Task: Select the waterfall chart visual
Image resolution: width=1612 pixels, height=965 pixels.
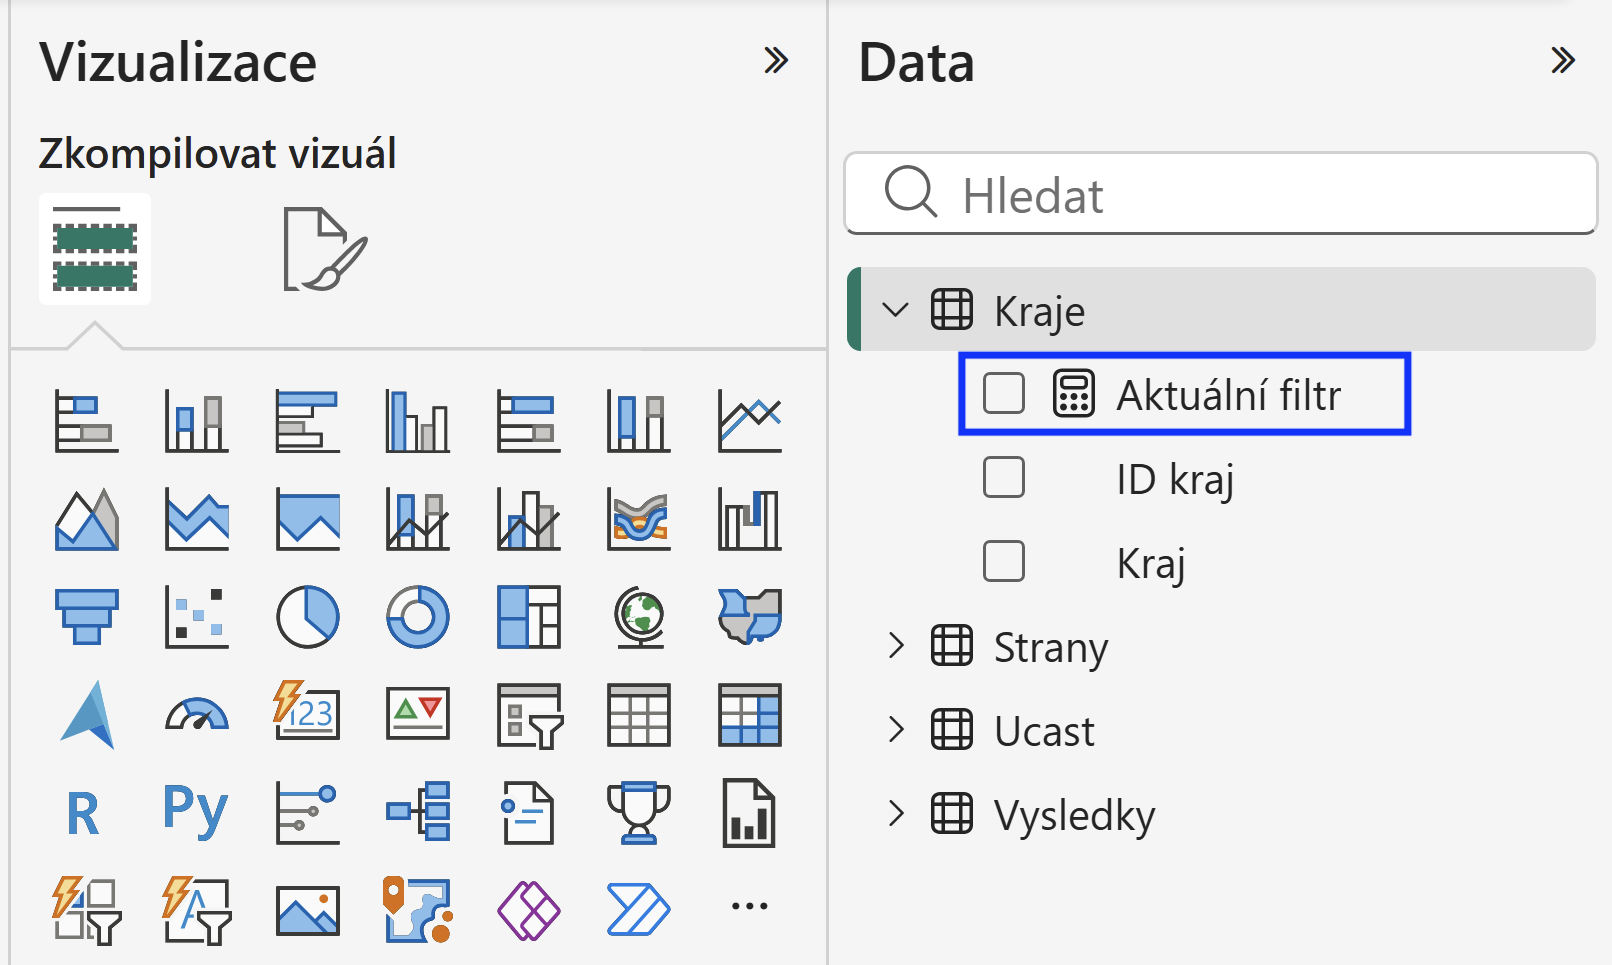Action: tap(750, 519)
